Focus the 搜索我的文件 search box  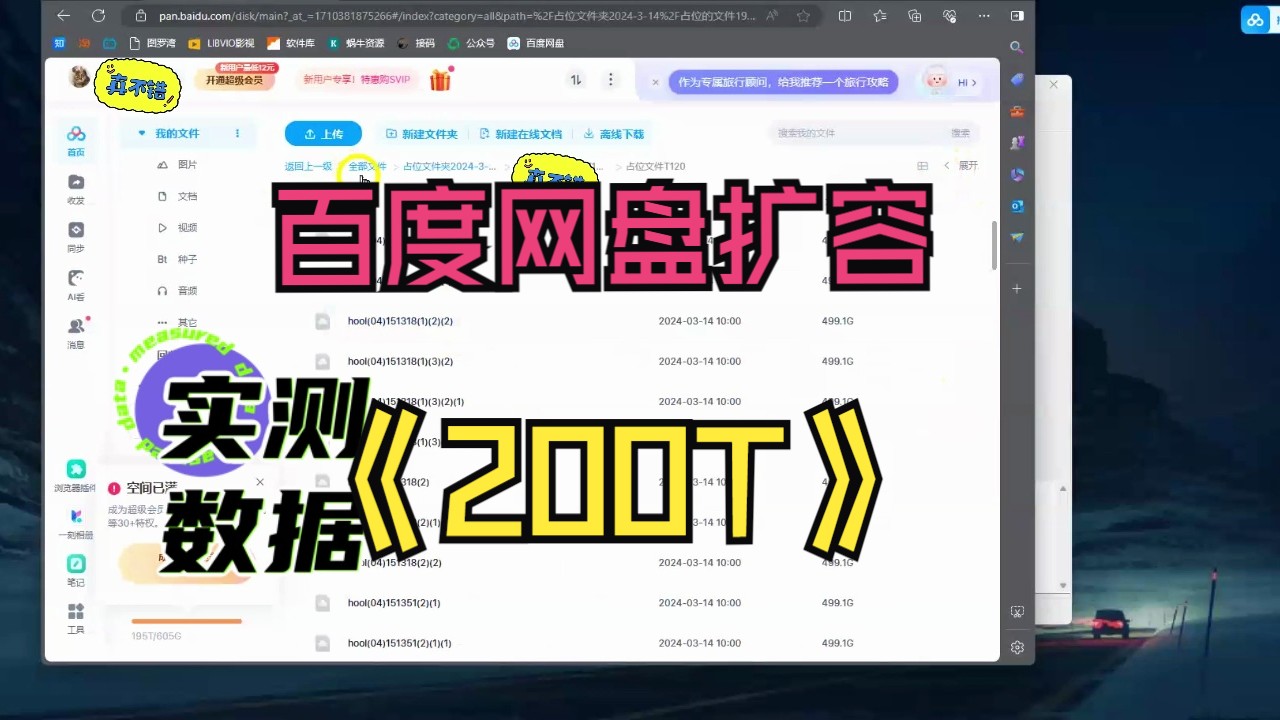(858, 133)
